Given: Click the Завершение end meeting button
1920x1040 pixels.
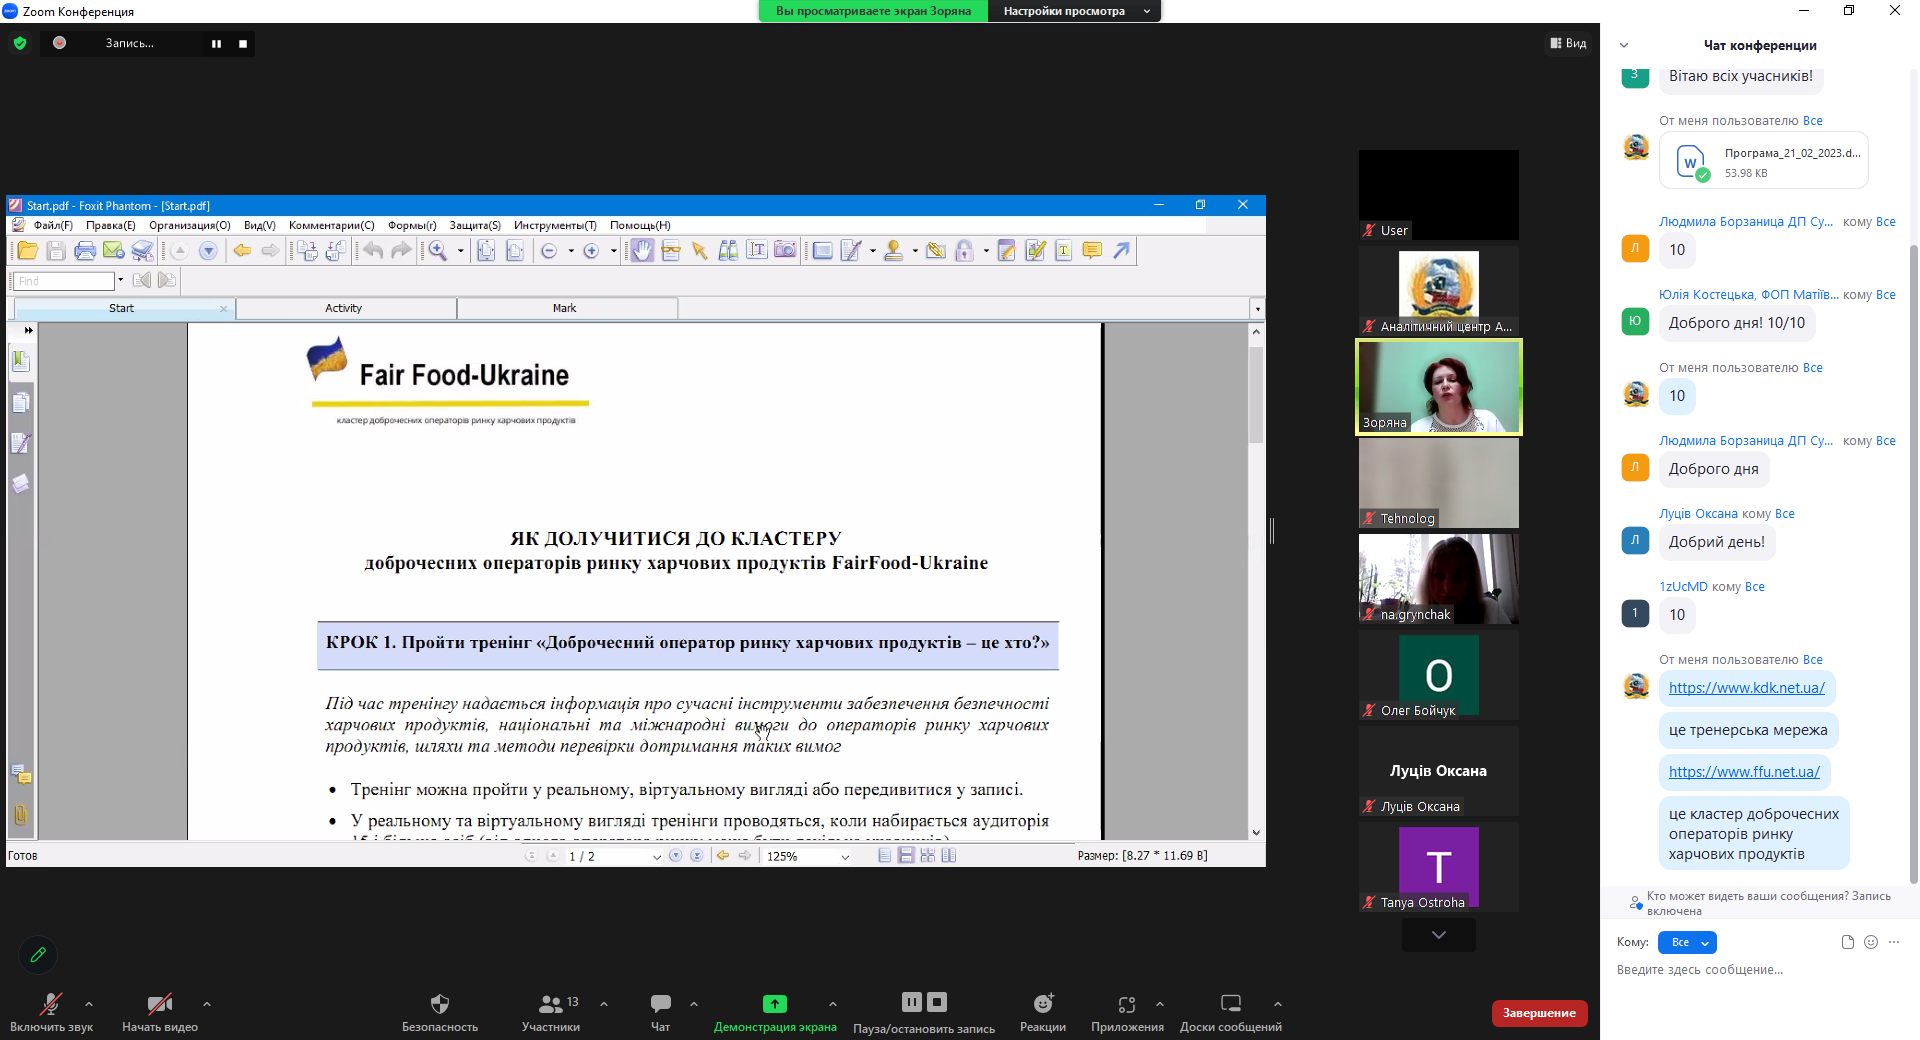Looking at the screenshot, I should (x=1539, y=1013).
